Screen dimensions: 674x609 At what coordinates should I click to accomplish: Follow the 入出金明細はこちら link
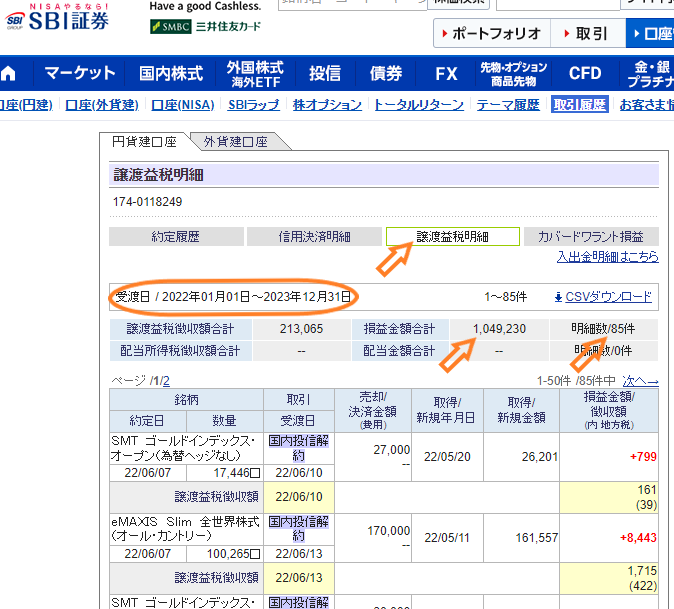pos(607,257)
